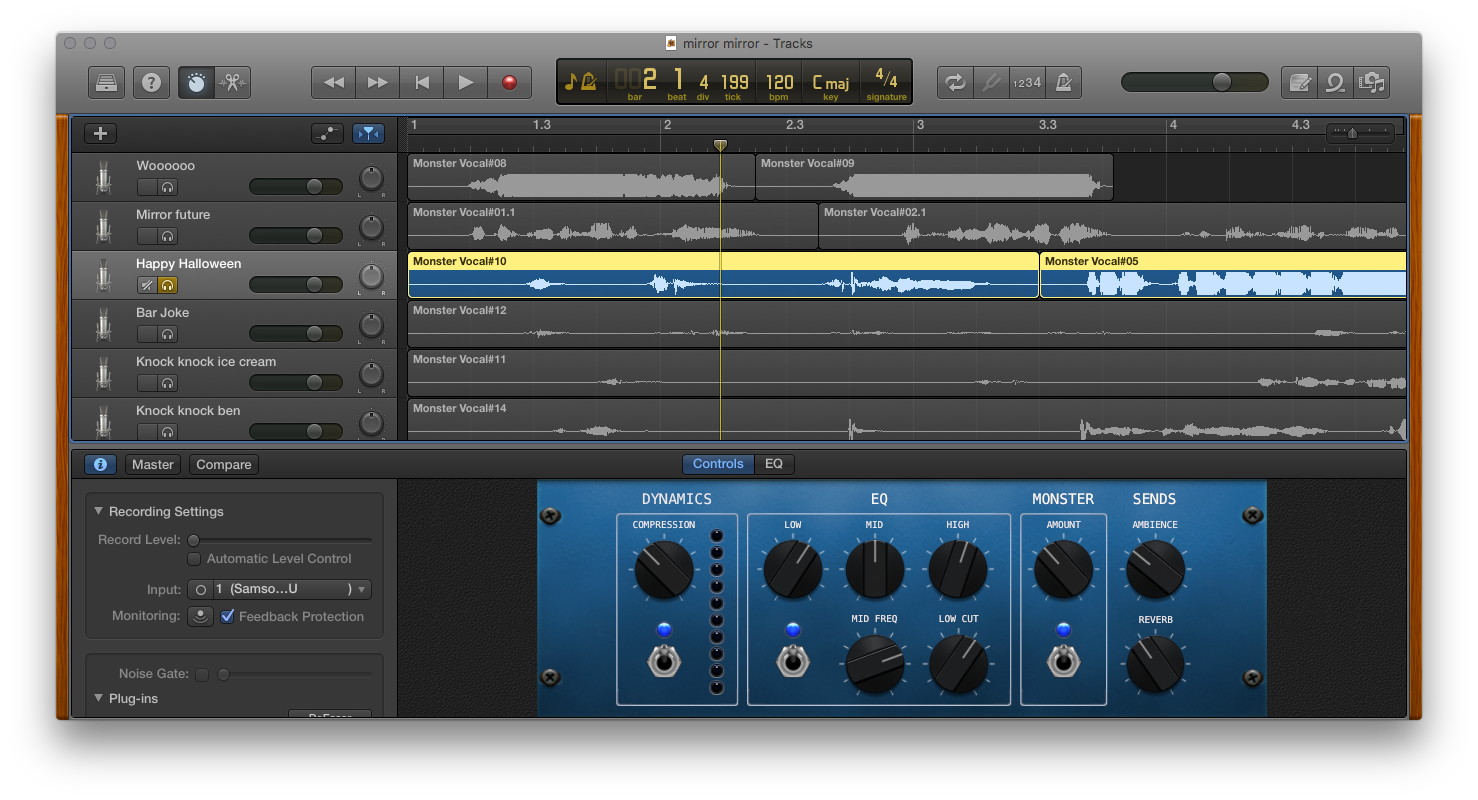
Task: Select the Mirror future track microphone icon
Action: click(x=103, y=227)
